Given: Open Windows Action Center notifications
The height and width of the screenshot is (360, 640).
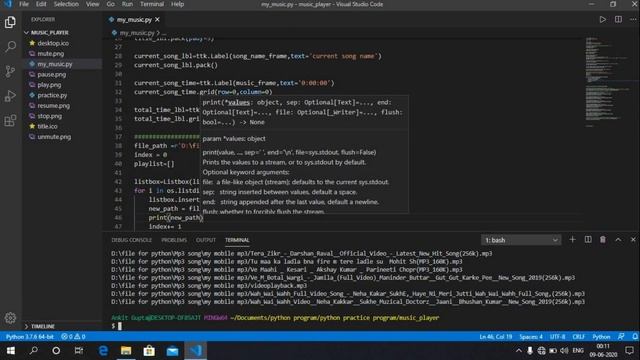Looking at the screenshot, I should pyautogui.click(x=629, y=351).
